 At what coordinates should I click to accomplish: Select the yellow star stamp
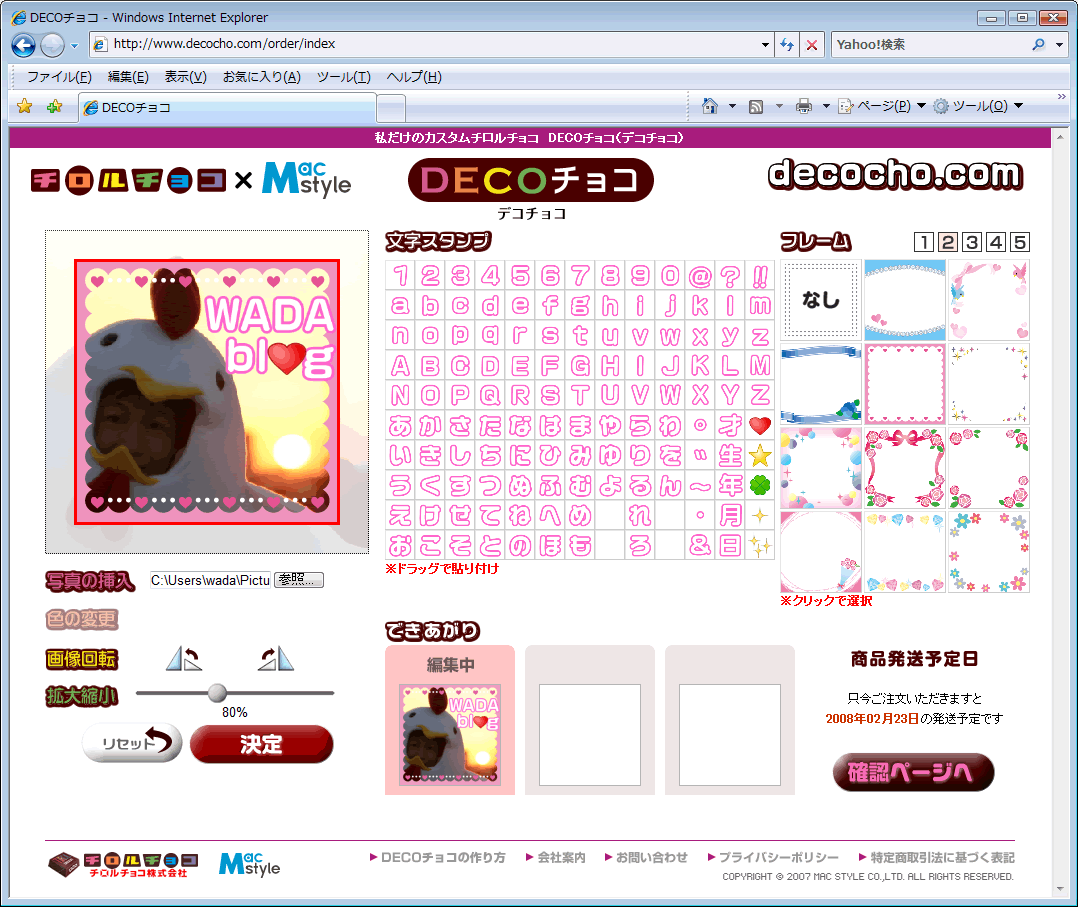click(760, 456)
